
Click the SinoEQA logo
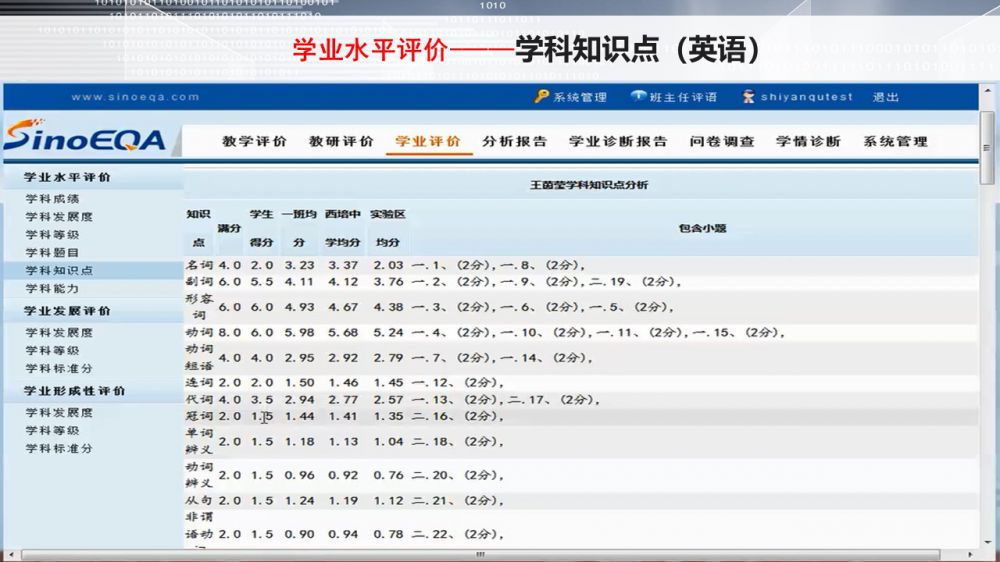84,138
